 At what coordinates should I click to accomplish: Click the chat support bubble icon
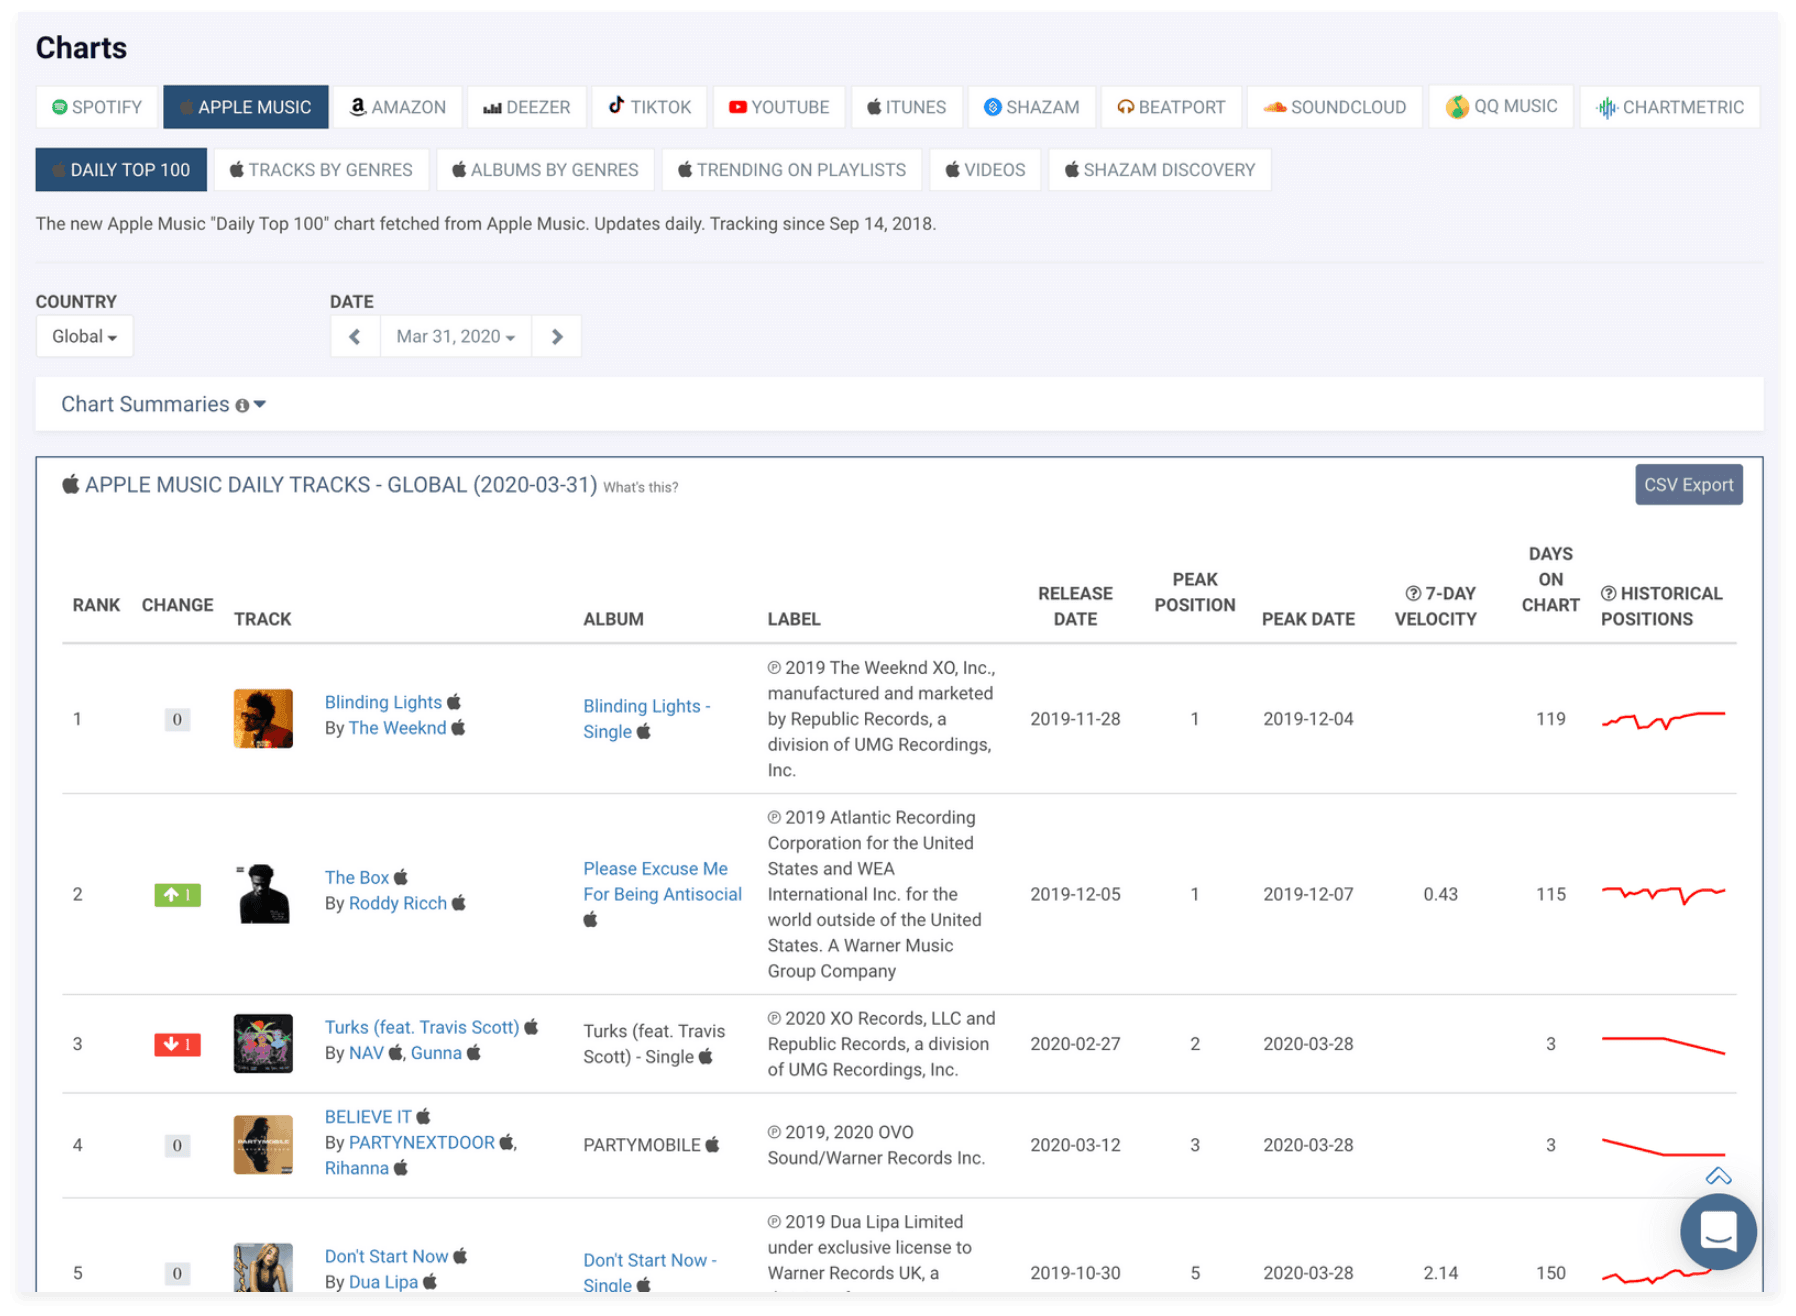(x=1717, y=1231)
